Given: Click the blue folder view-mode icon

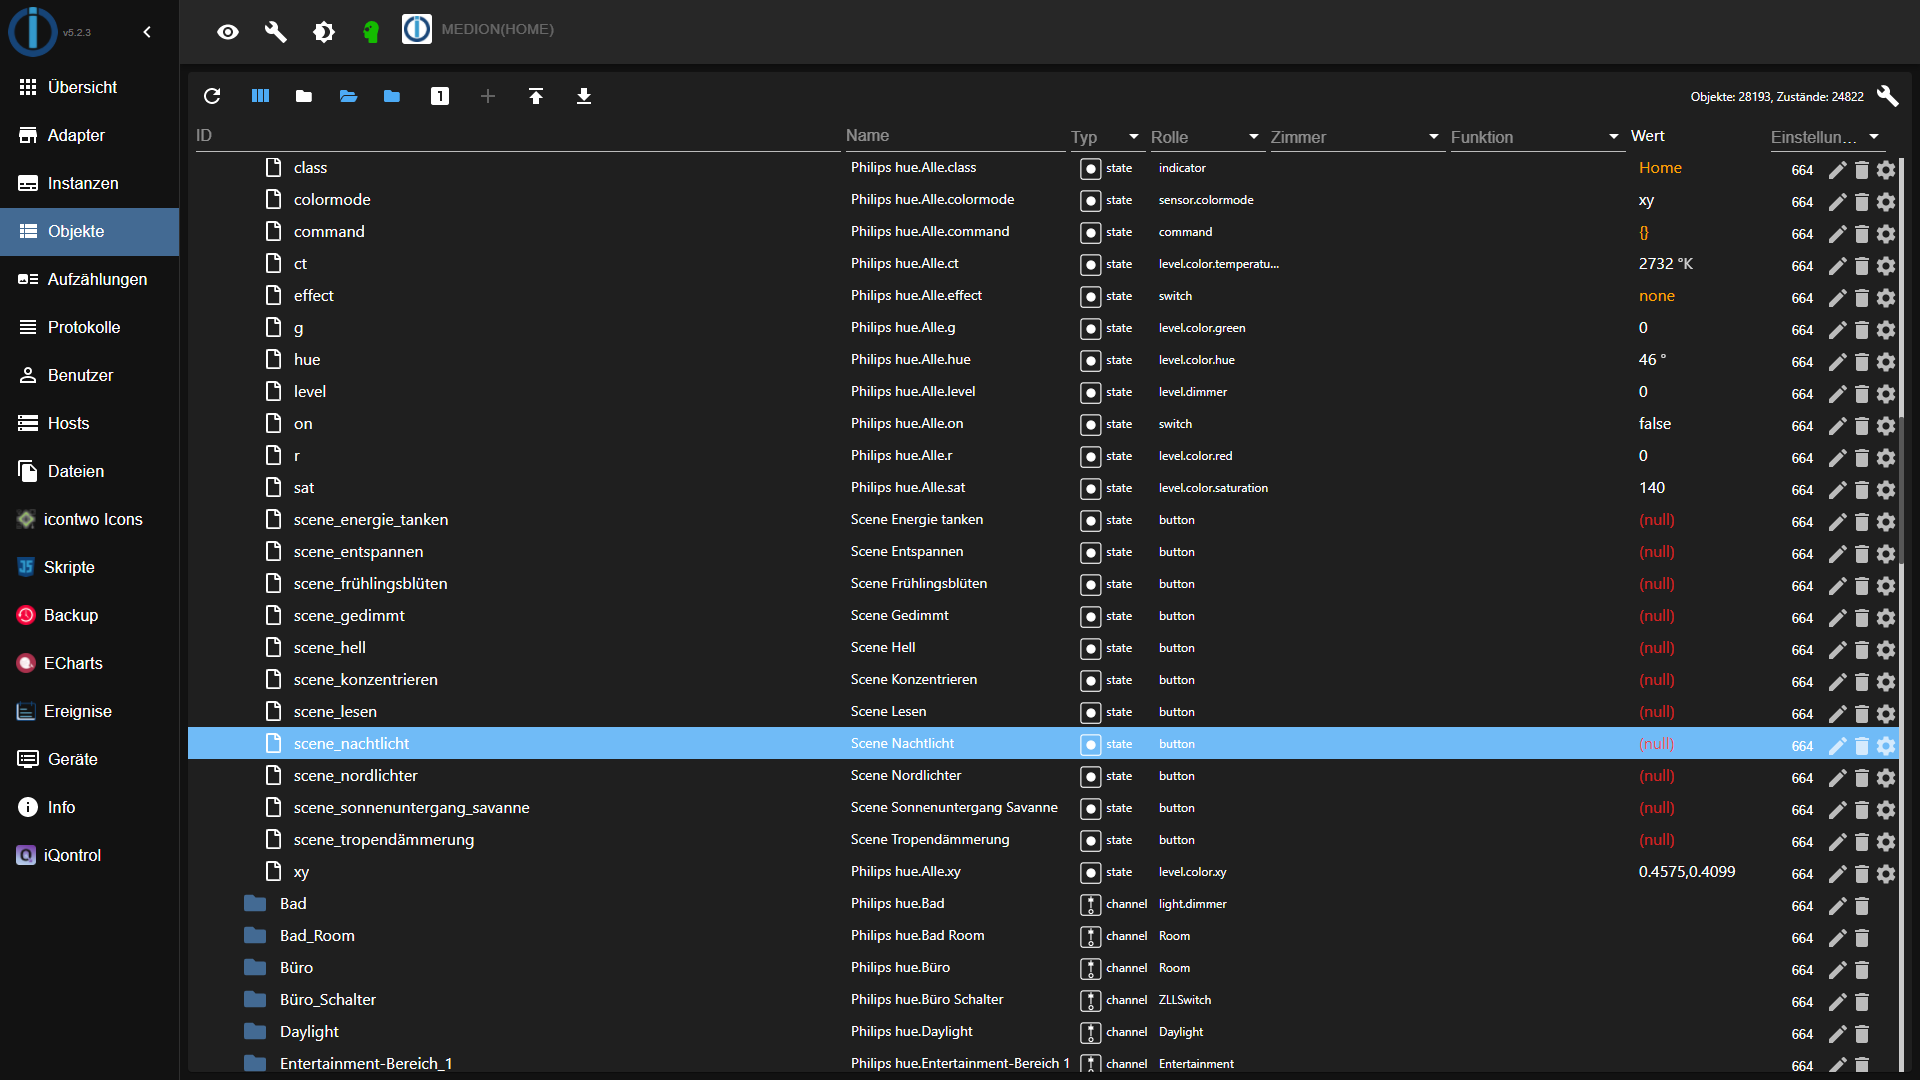Looking at the screenshot, I should (392, 96).
